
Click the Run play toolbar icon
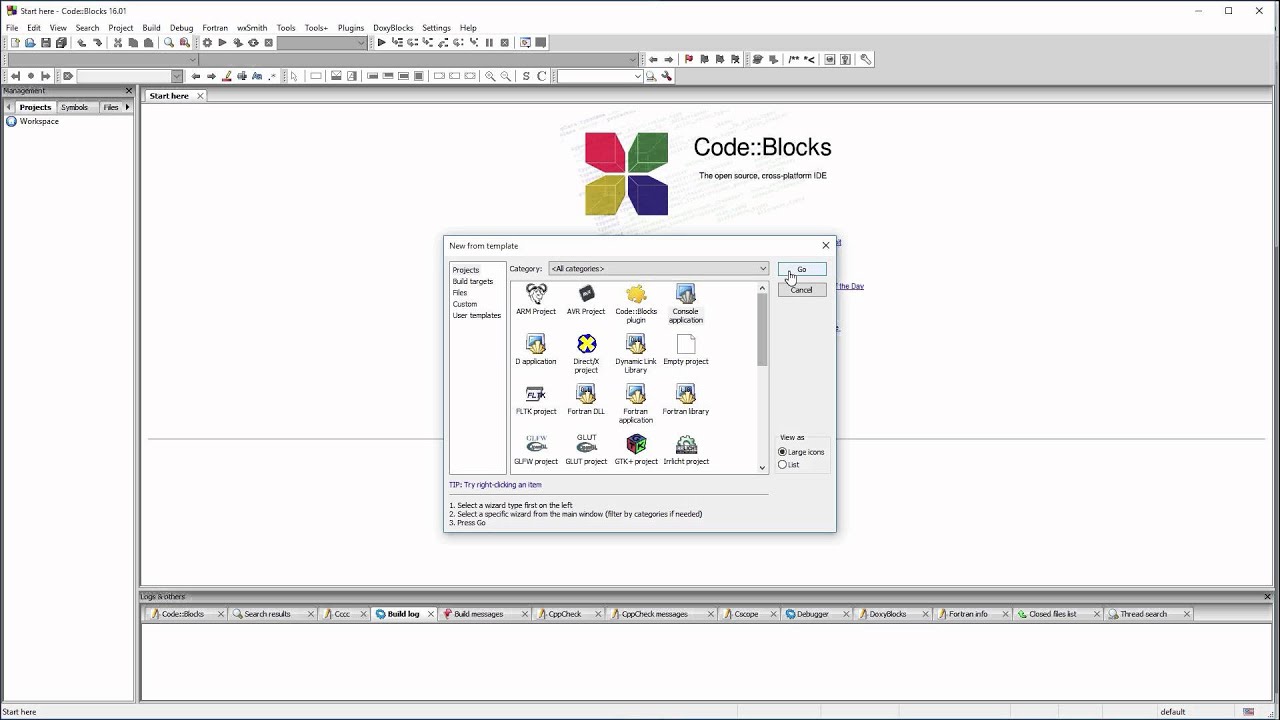click(x=222, y=43)
